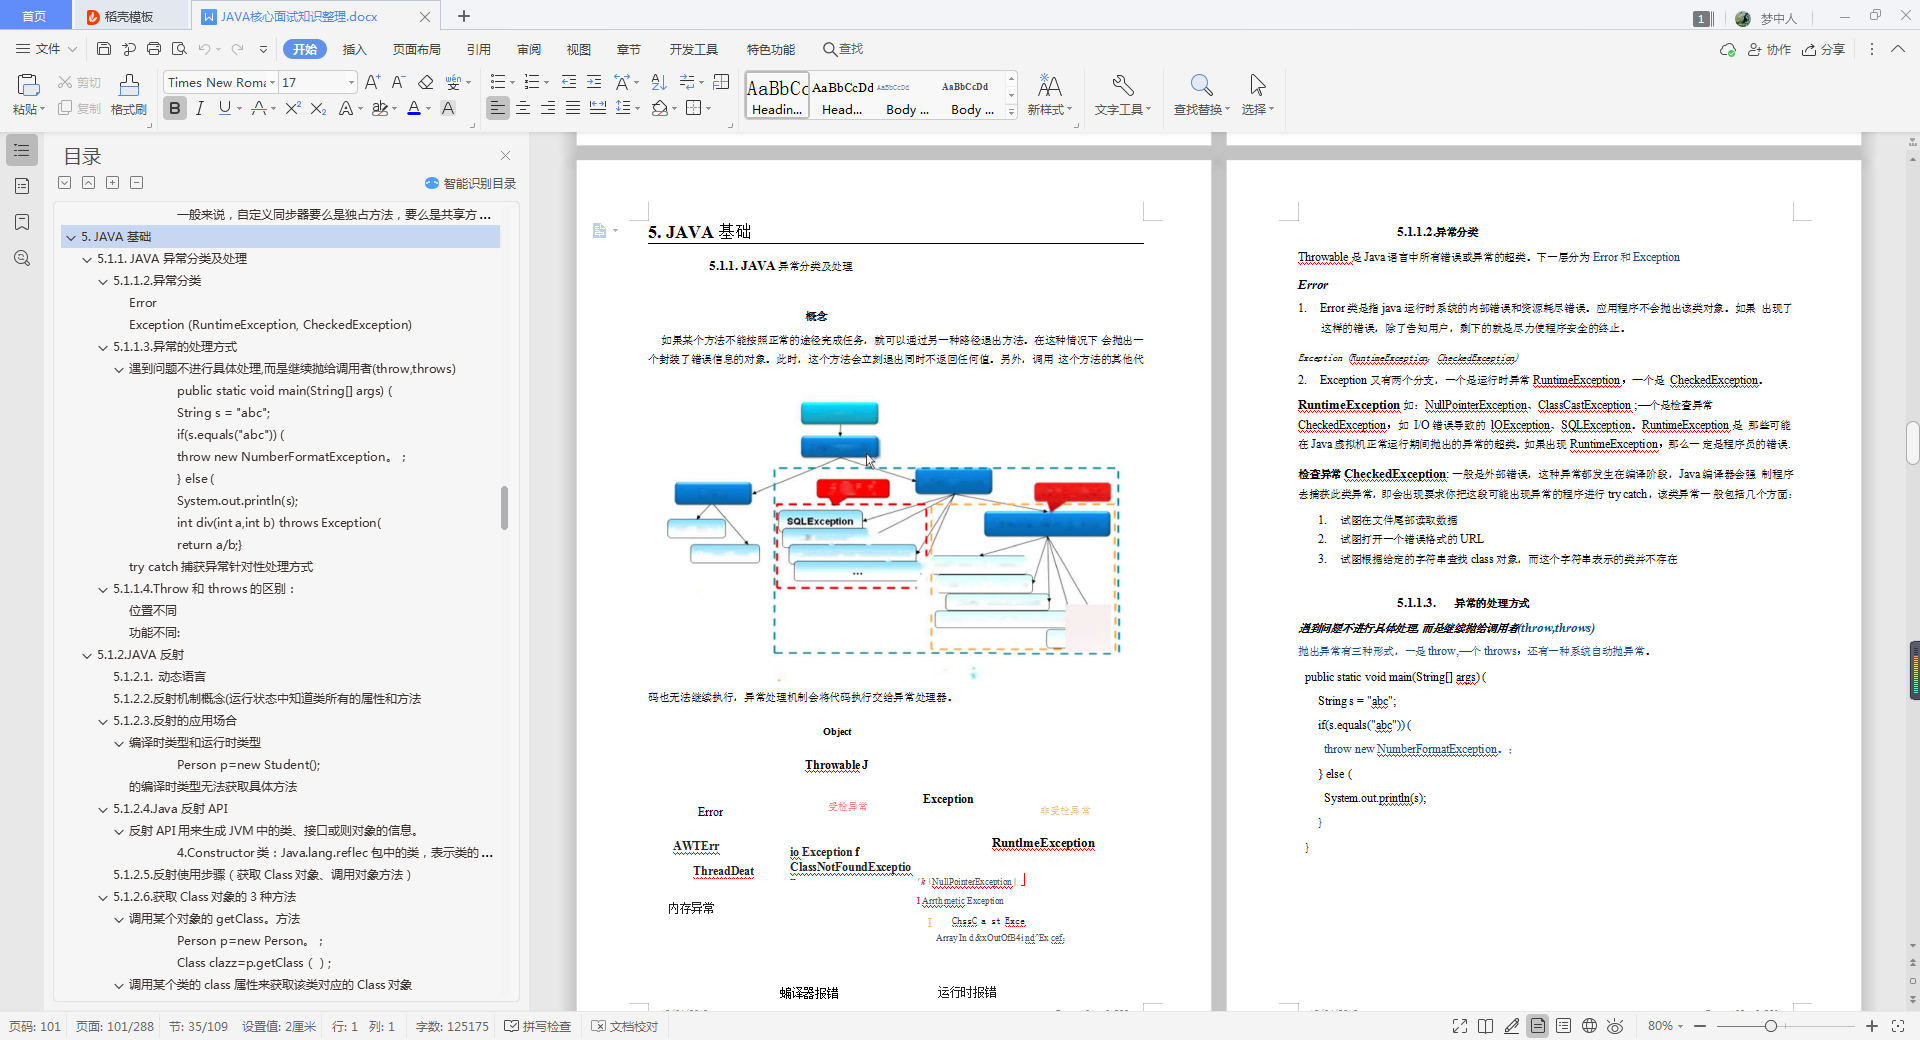Add a new document tab
The width and height of the screenshot is (1920, 1040).
coord(464,16)
